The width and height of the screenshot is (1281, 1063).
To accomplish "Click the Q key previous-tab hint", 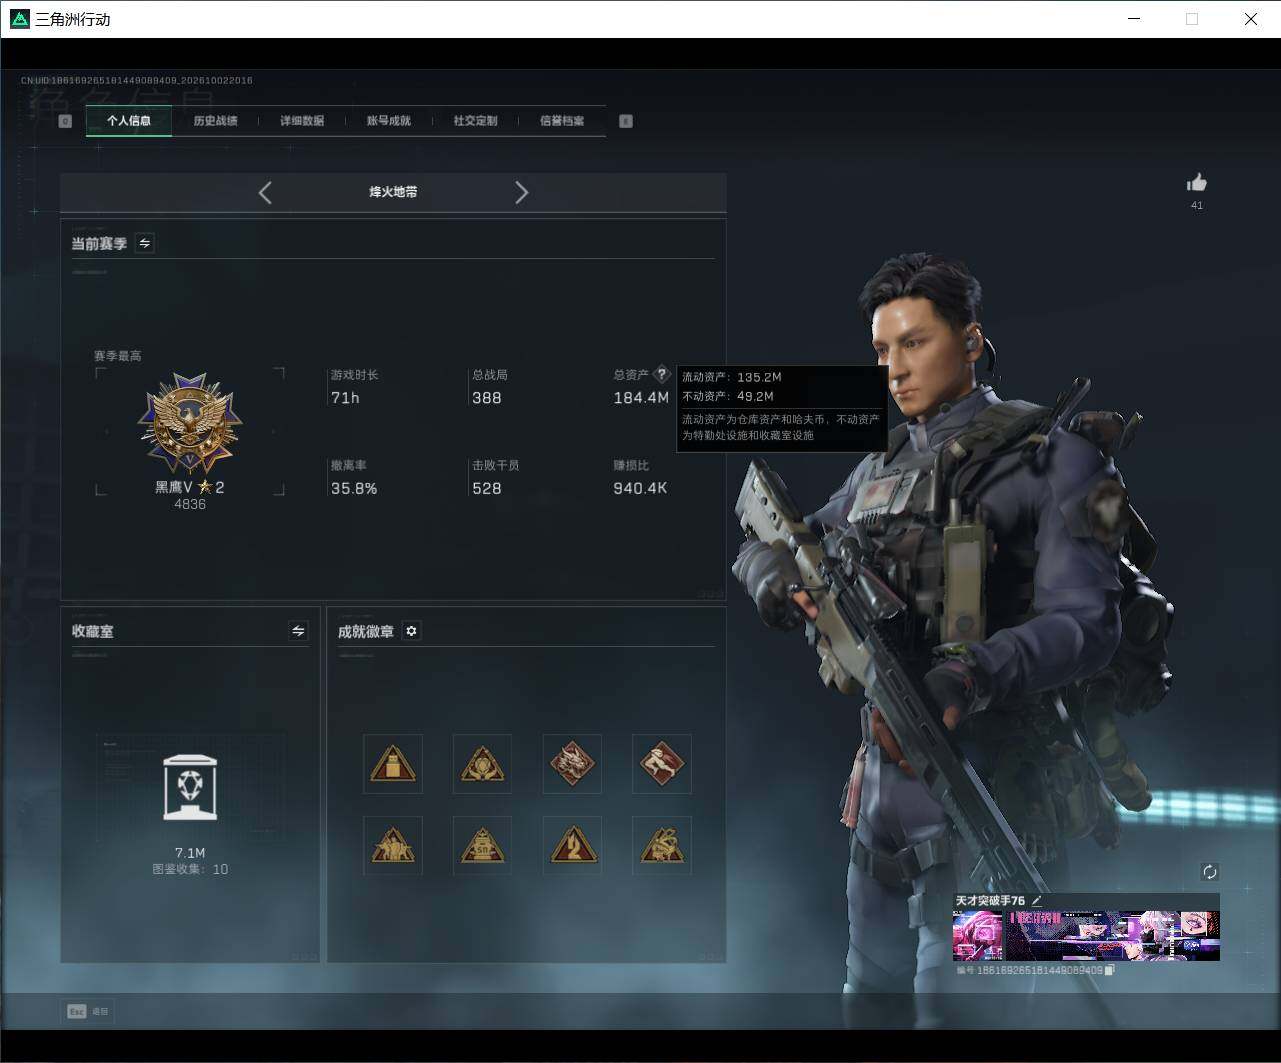I will point(65,121).
